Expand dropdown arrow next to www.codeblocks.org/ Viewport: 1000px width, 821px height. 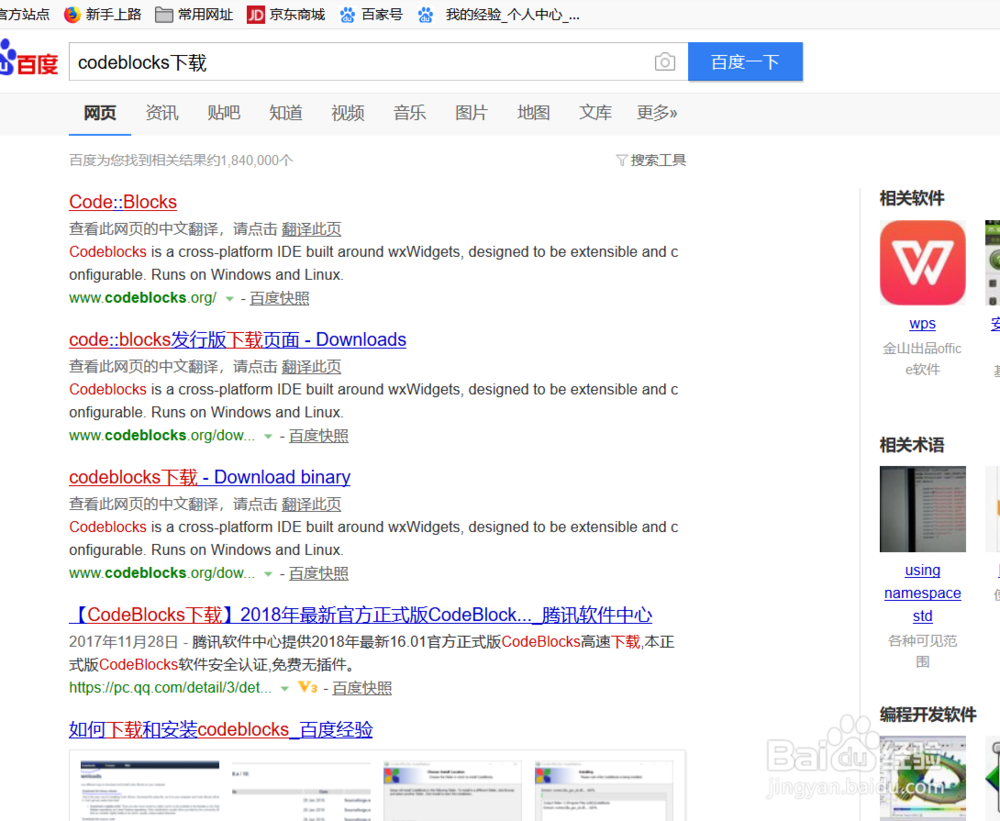point(230,299)
